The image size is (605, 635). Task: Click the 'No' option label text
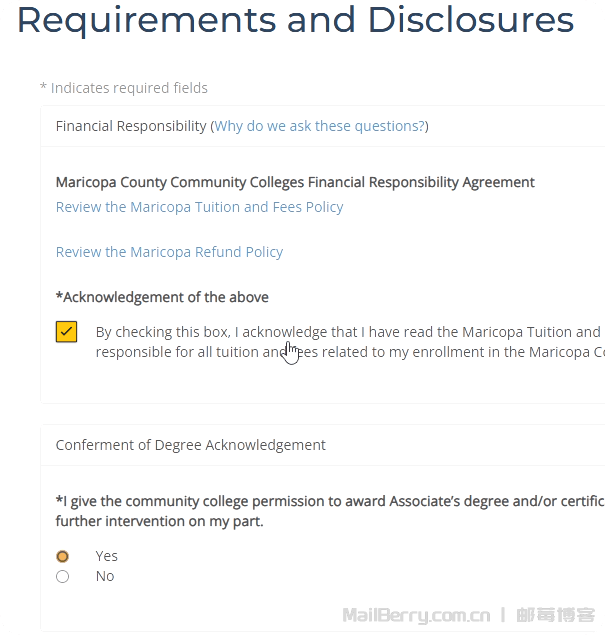coord(104,576)
